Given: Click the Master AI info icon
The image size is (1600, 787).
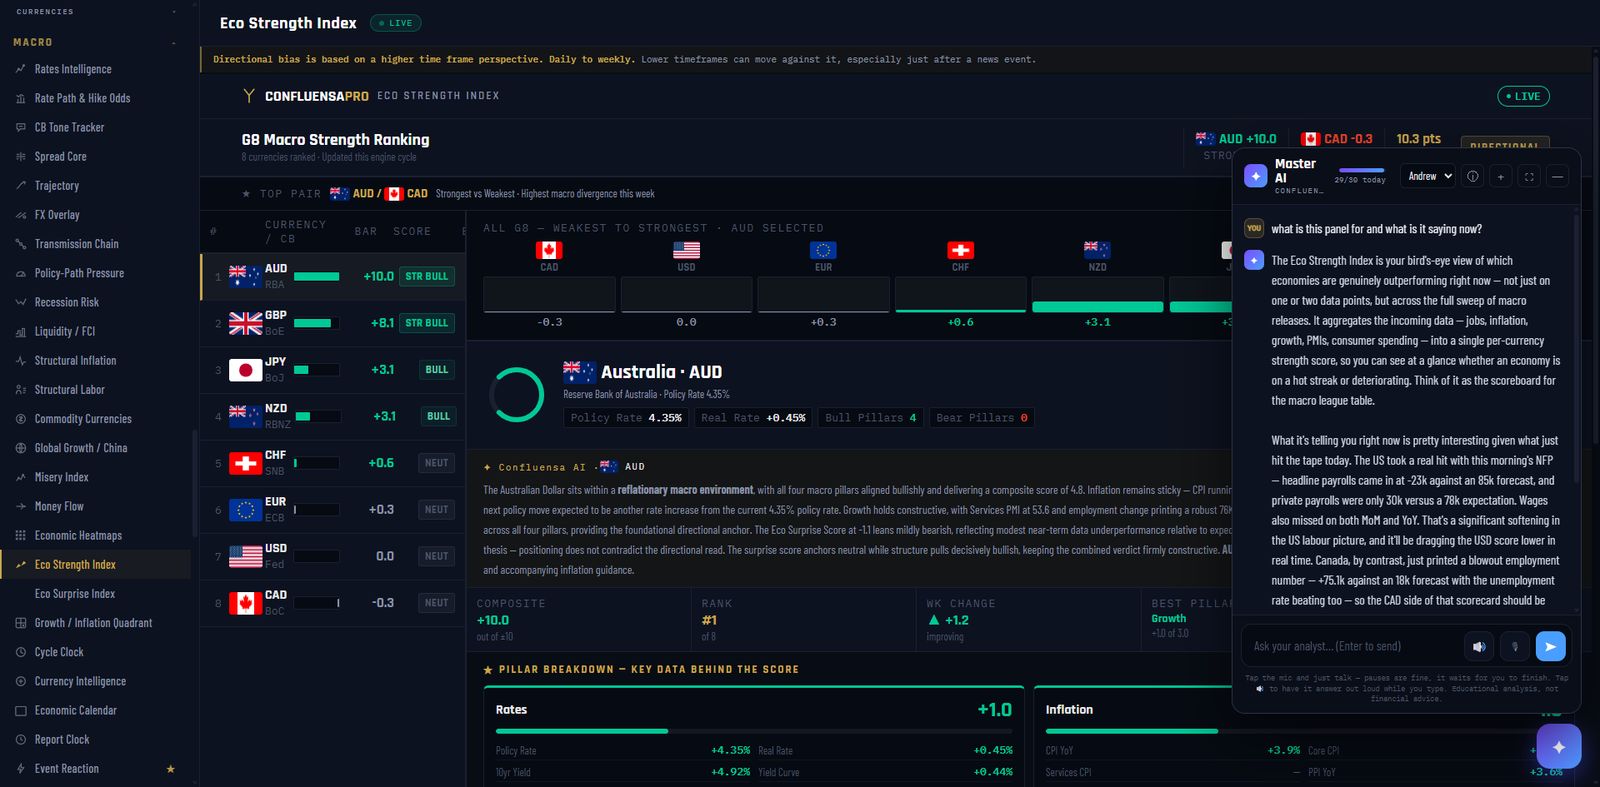Looking at the screenshot, I should tap(1472, 176).
